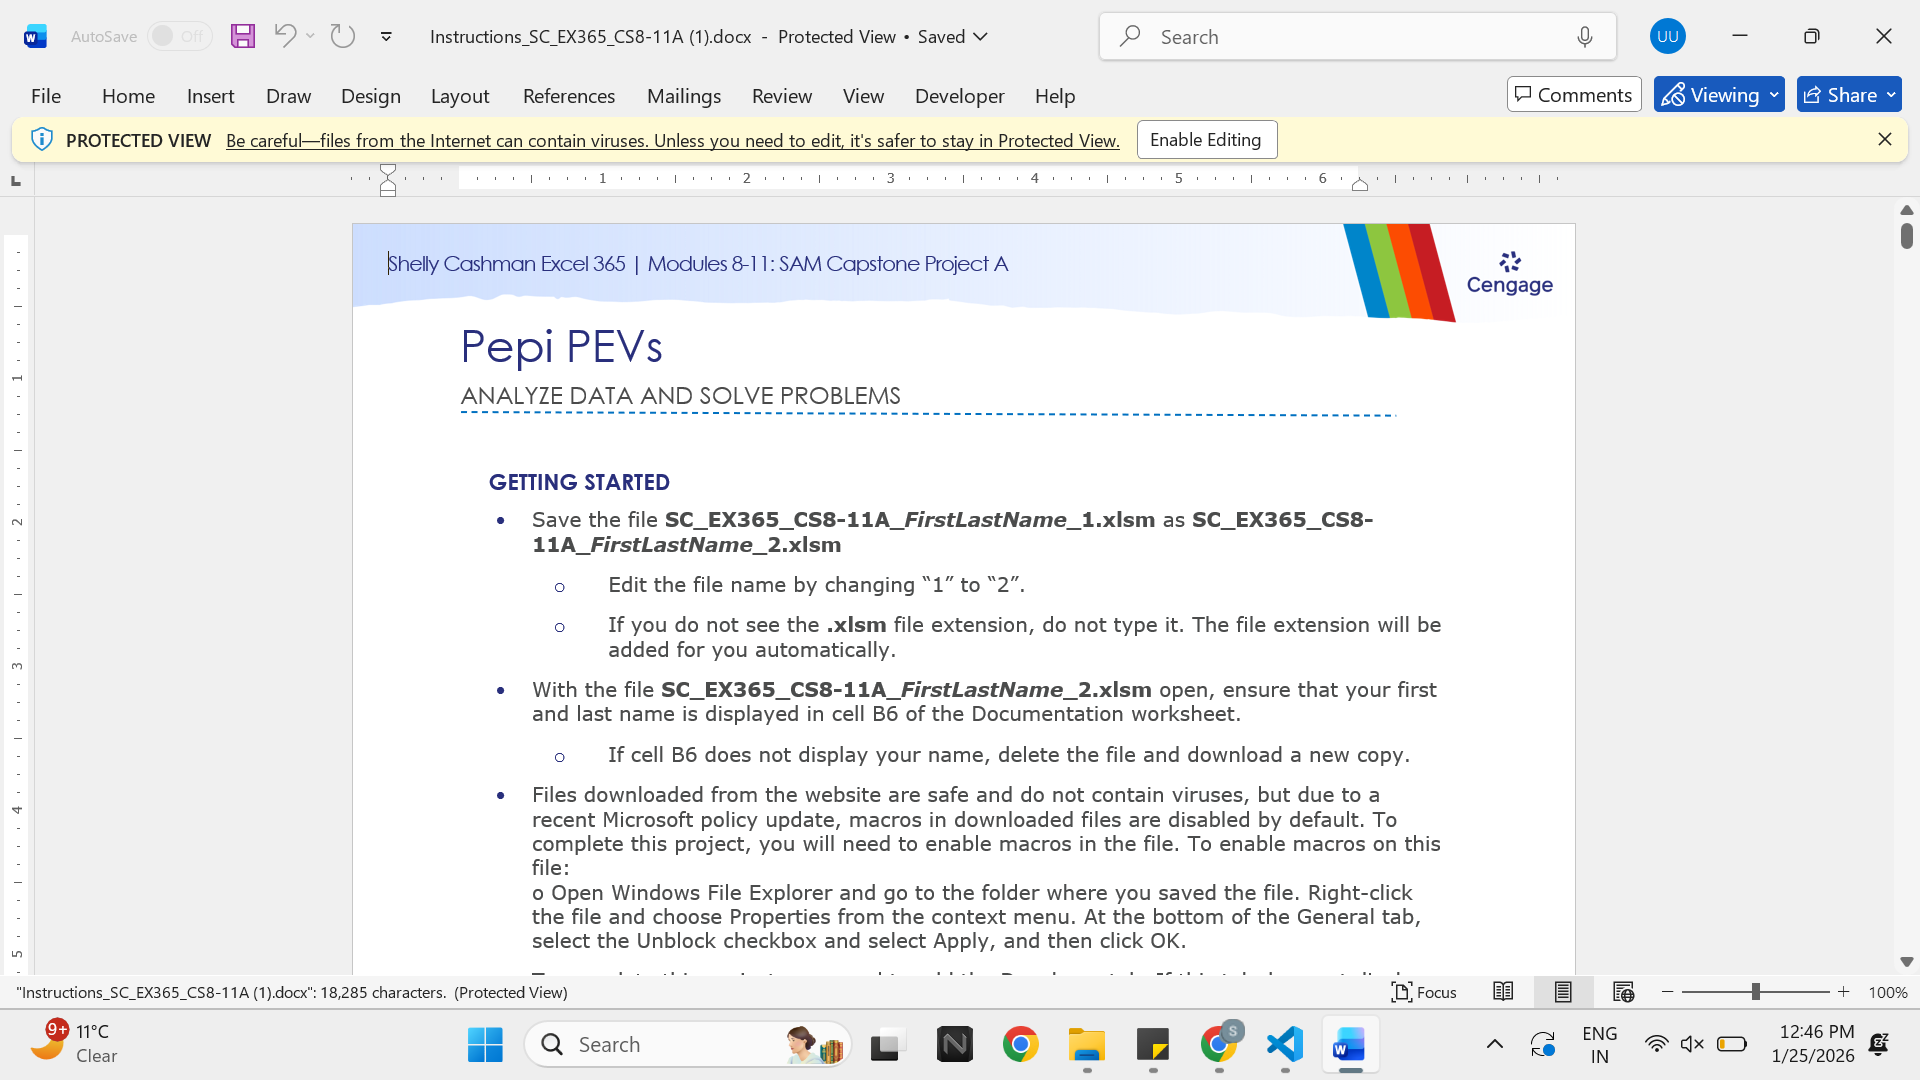Click the Windows taskbar Search box
The image size is (1920, 1080).
[688, 1044]
